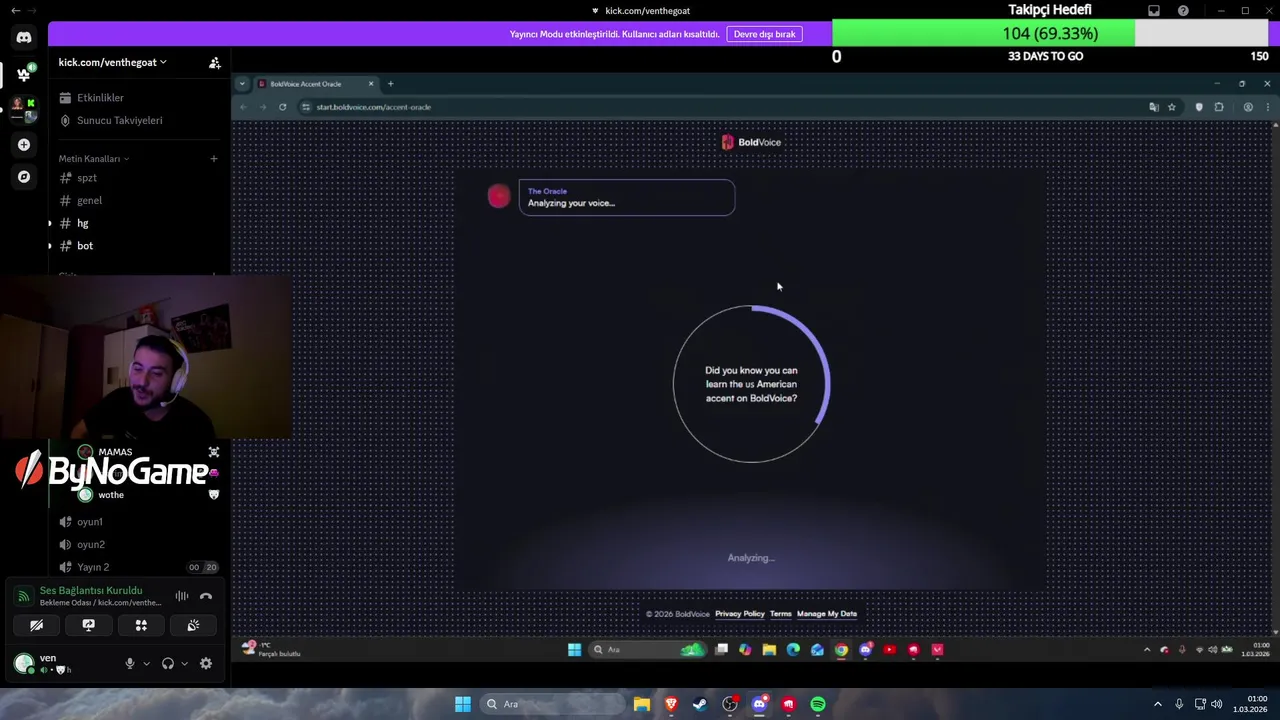The image size is (1280, 720).
Task: Open the Privacy Policy link
Action: 739,614
